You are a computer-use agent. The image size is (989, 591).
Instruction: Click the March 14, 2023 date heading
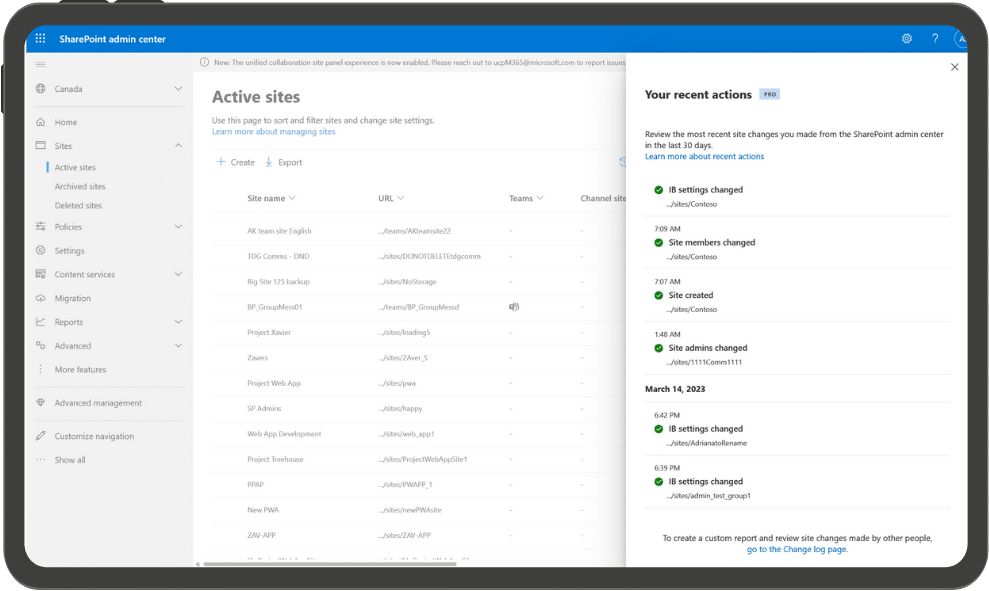[x=675, y=389]
